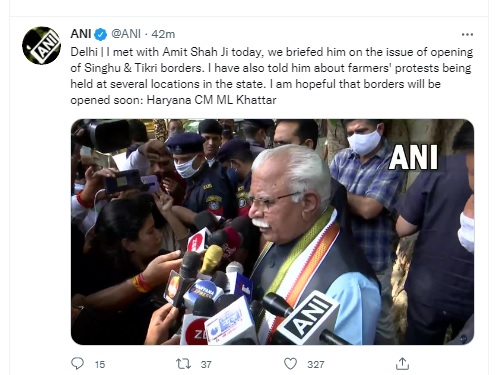The image size is (503, 375).
Task: Click the retweet count 37
Action: tap(206, 364)
